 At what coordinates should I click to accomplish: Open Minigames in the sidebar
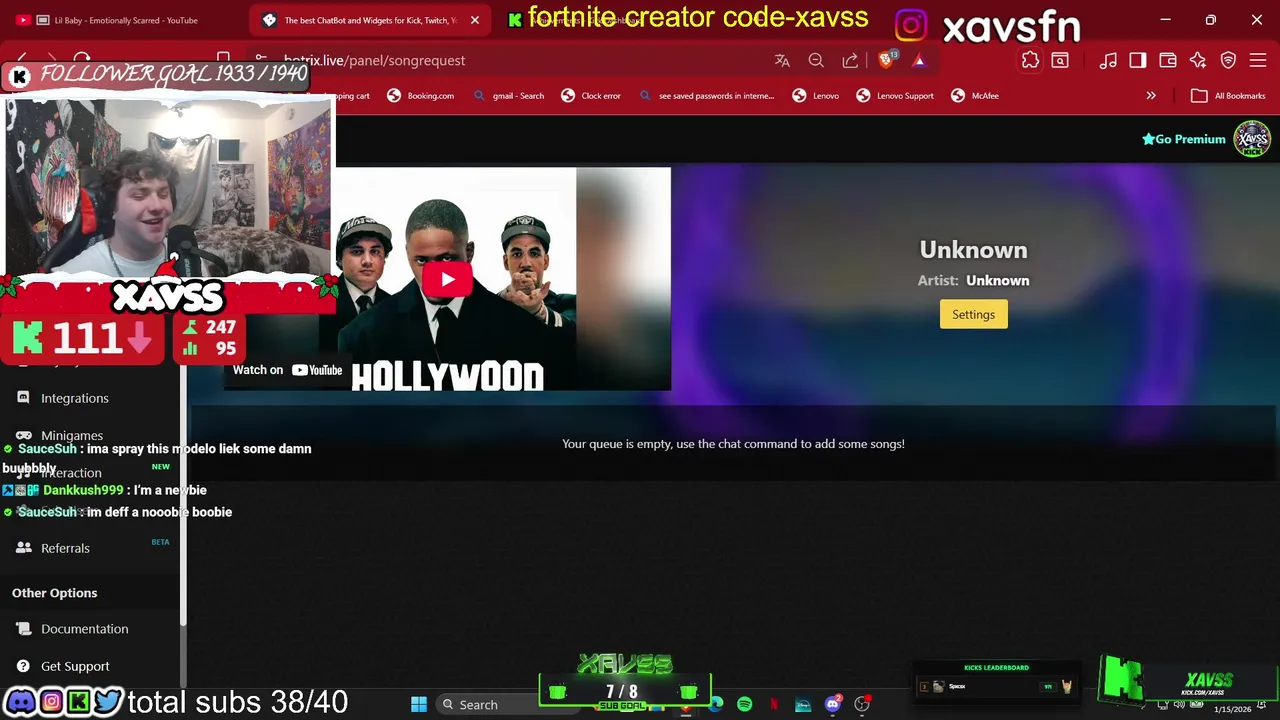[72, 436]
